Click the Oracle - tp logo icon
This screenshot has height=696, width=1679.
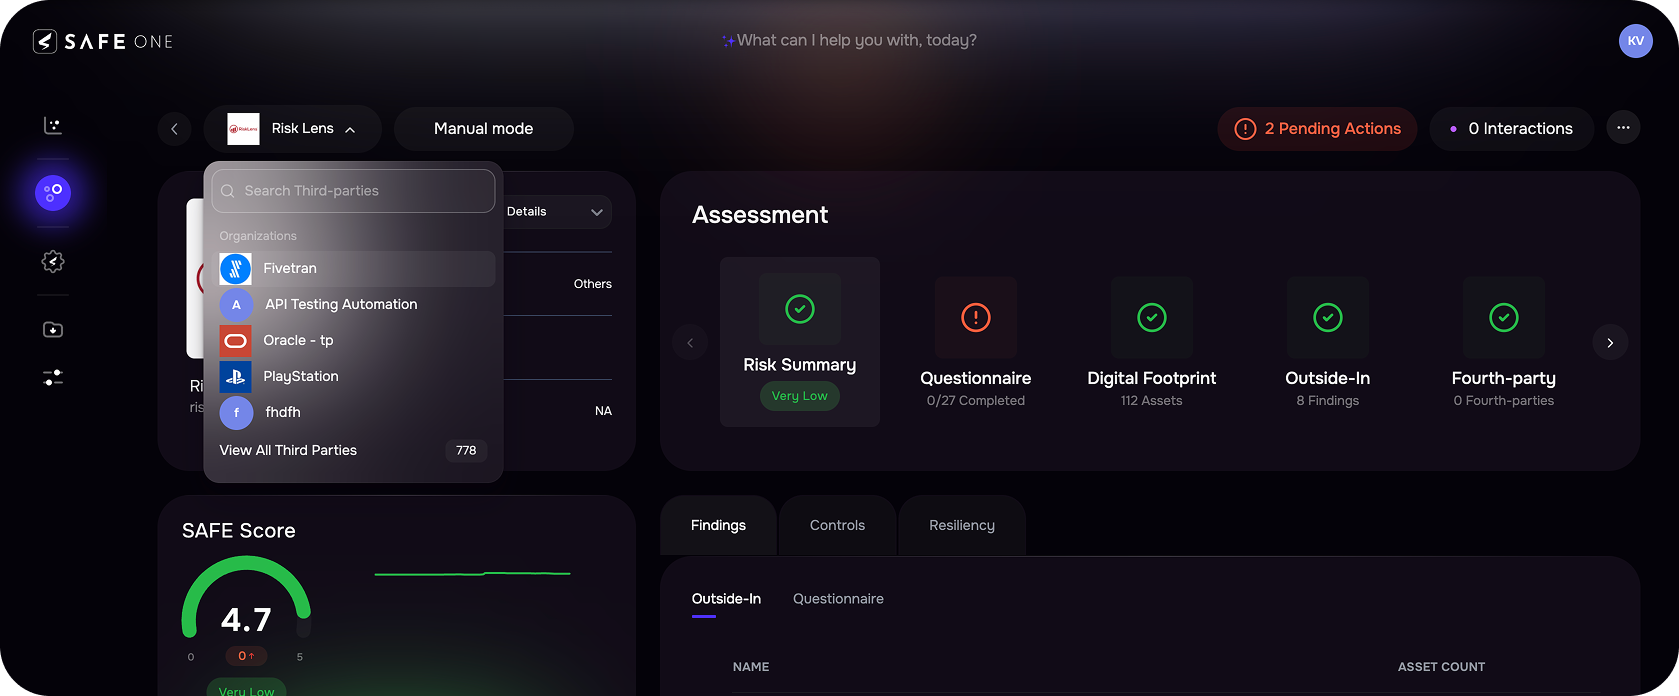tap(236, 341)
